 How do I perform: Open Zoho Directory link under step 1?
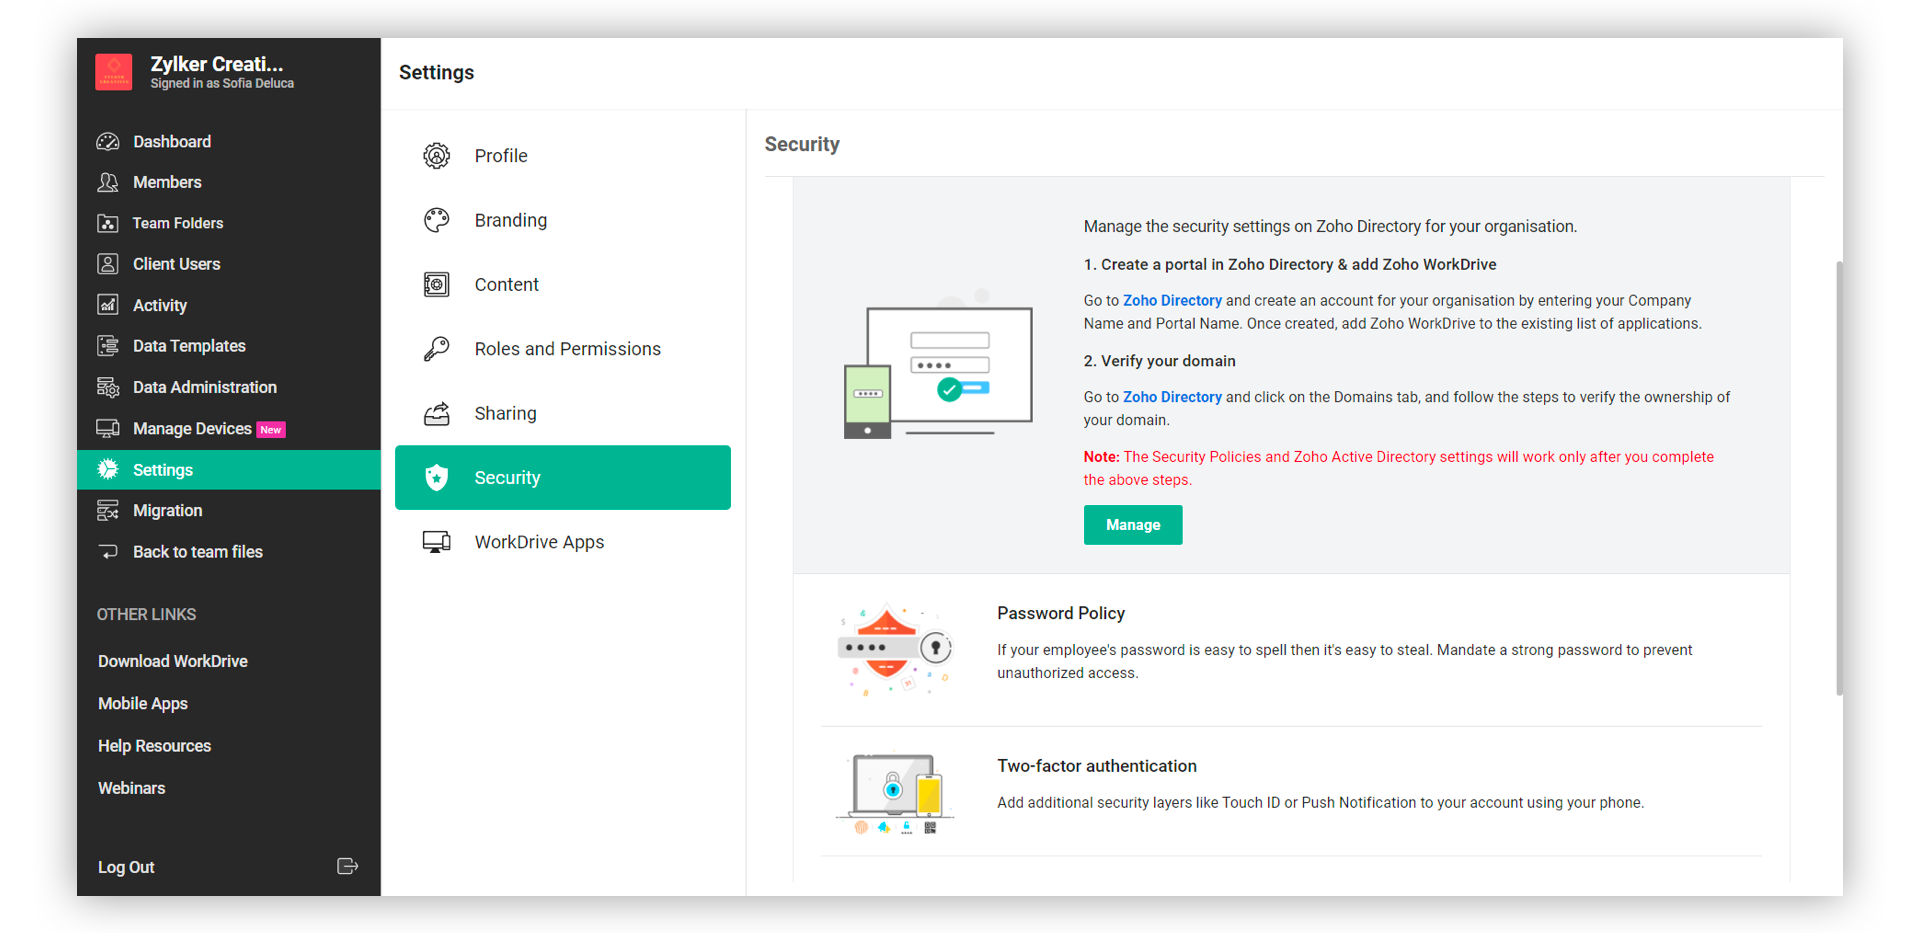click(1172, 301)
